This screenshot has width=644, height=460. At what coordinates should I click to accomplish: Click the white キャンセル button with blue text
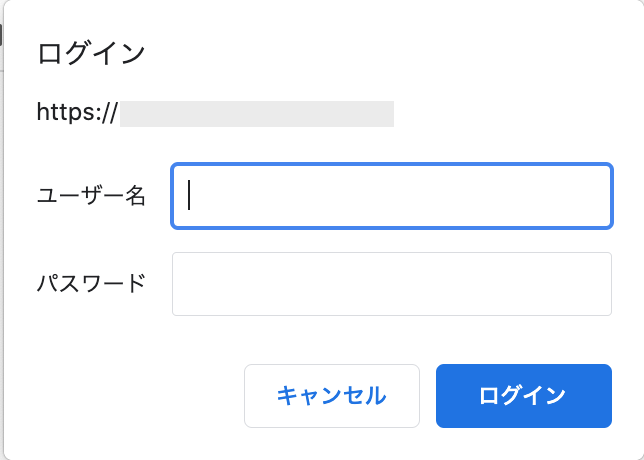pyautogui.click(x=331, y=396)
